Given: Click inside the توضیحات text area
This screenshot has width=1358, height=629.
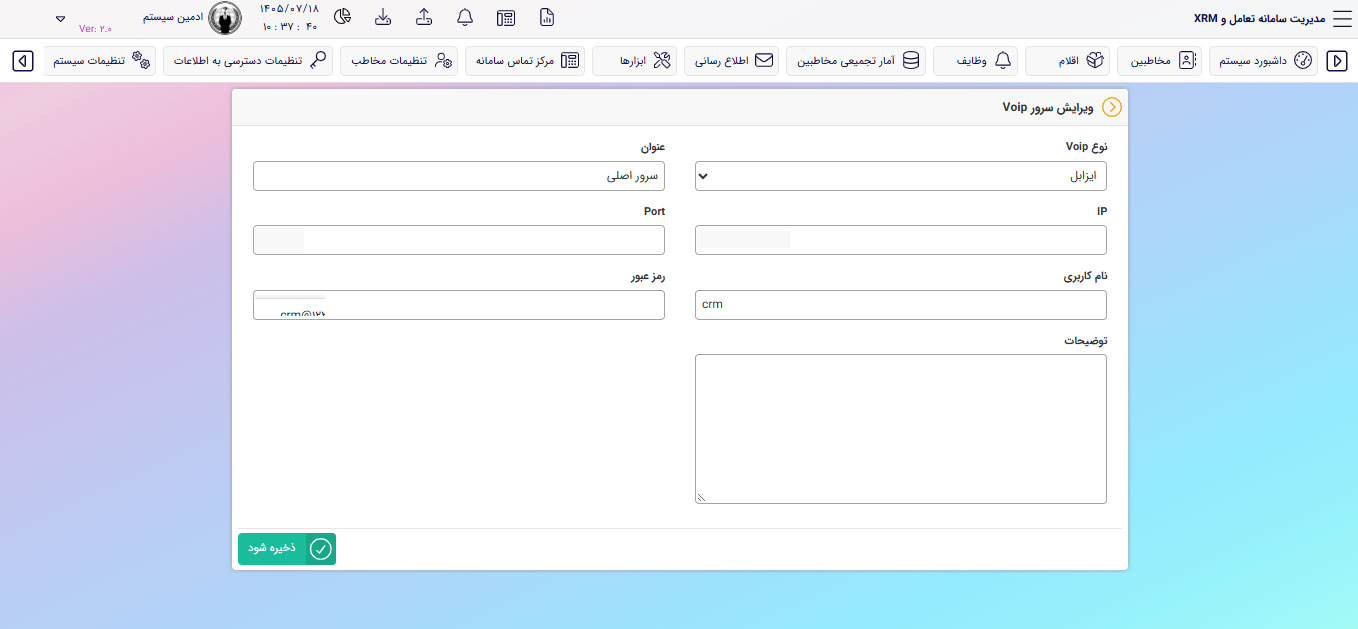Looking at the screenshot, I should click(x=901, y=429).
